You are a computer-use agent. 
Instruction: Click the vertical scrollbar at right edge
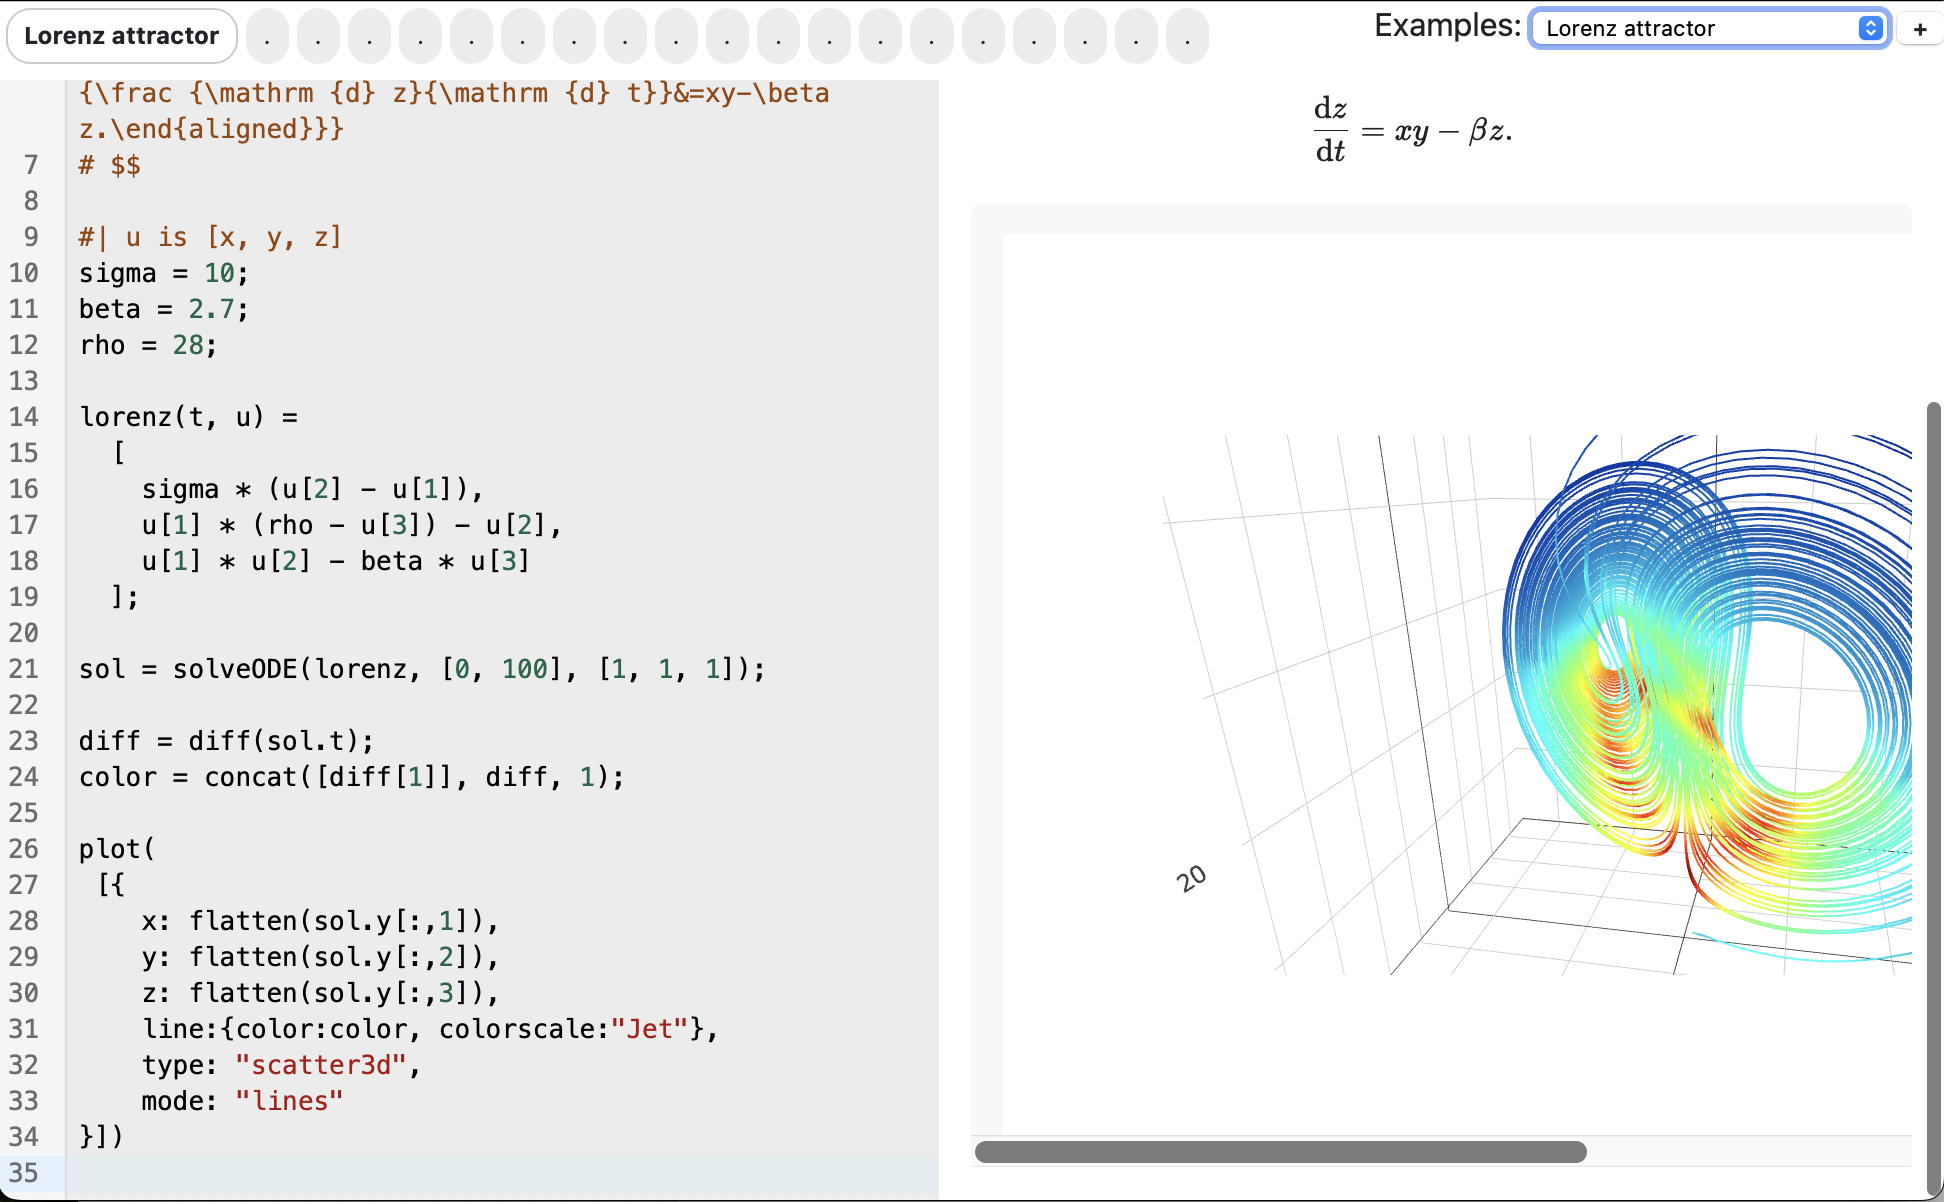(1934, 800)
